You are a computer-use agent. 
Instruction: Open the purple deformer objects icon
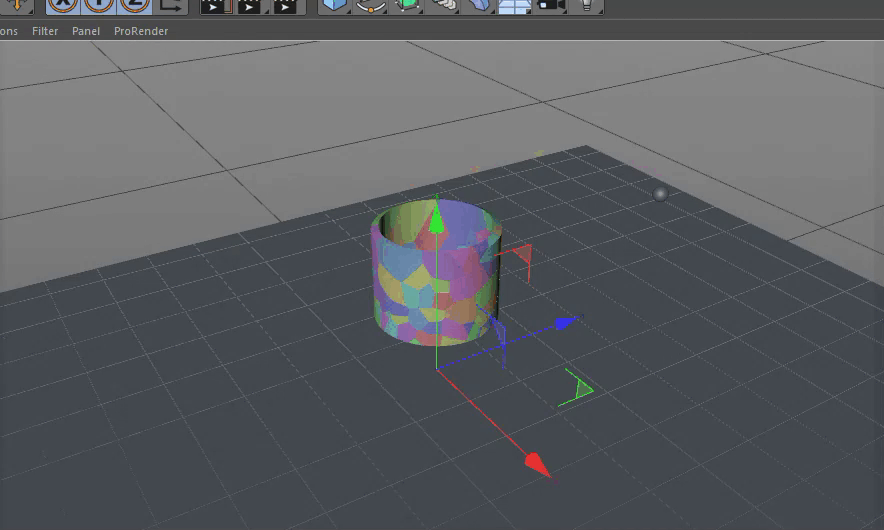click(x=479, y=5)
